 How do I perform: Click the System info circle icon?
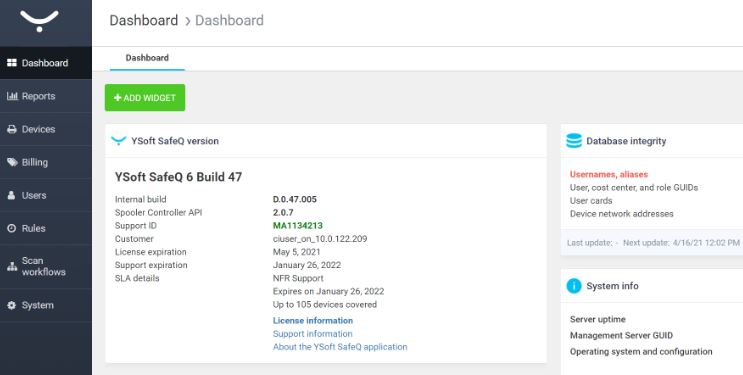(x=574, y=286)
